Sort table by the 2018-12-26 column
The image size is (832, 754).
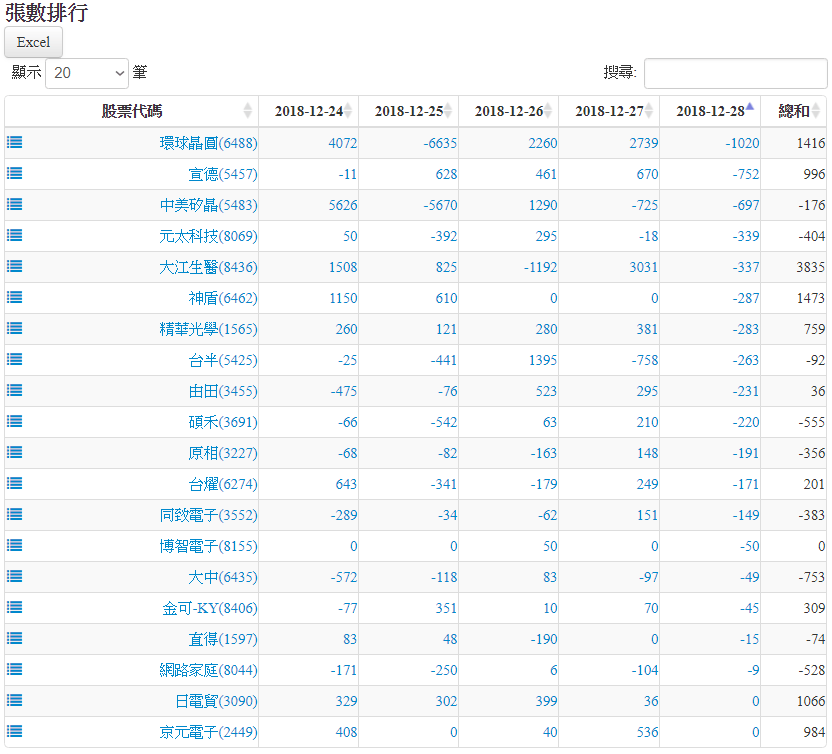point(508,111)
